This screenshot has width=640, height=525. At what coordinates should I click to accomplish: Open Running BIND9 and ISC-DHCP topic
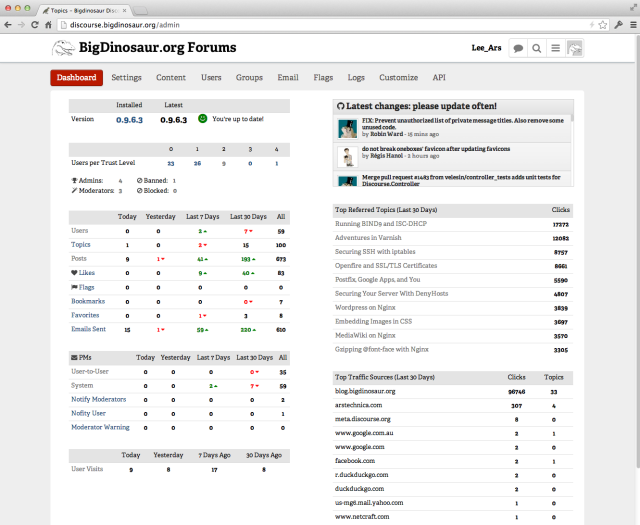pos(381,224)
